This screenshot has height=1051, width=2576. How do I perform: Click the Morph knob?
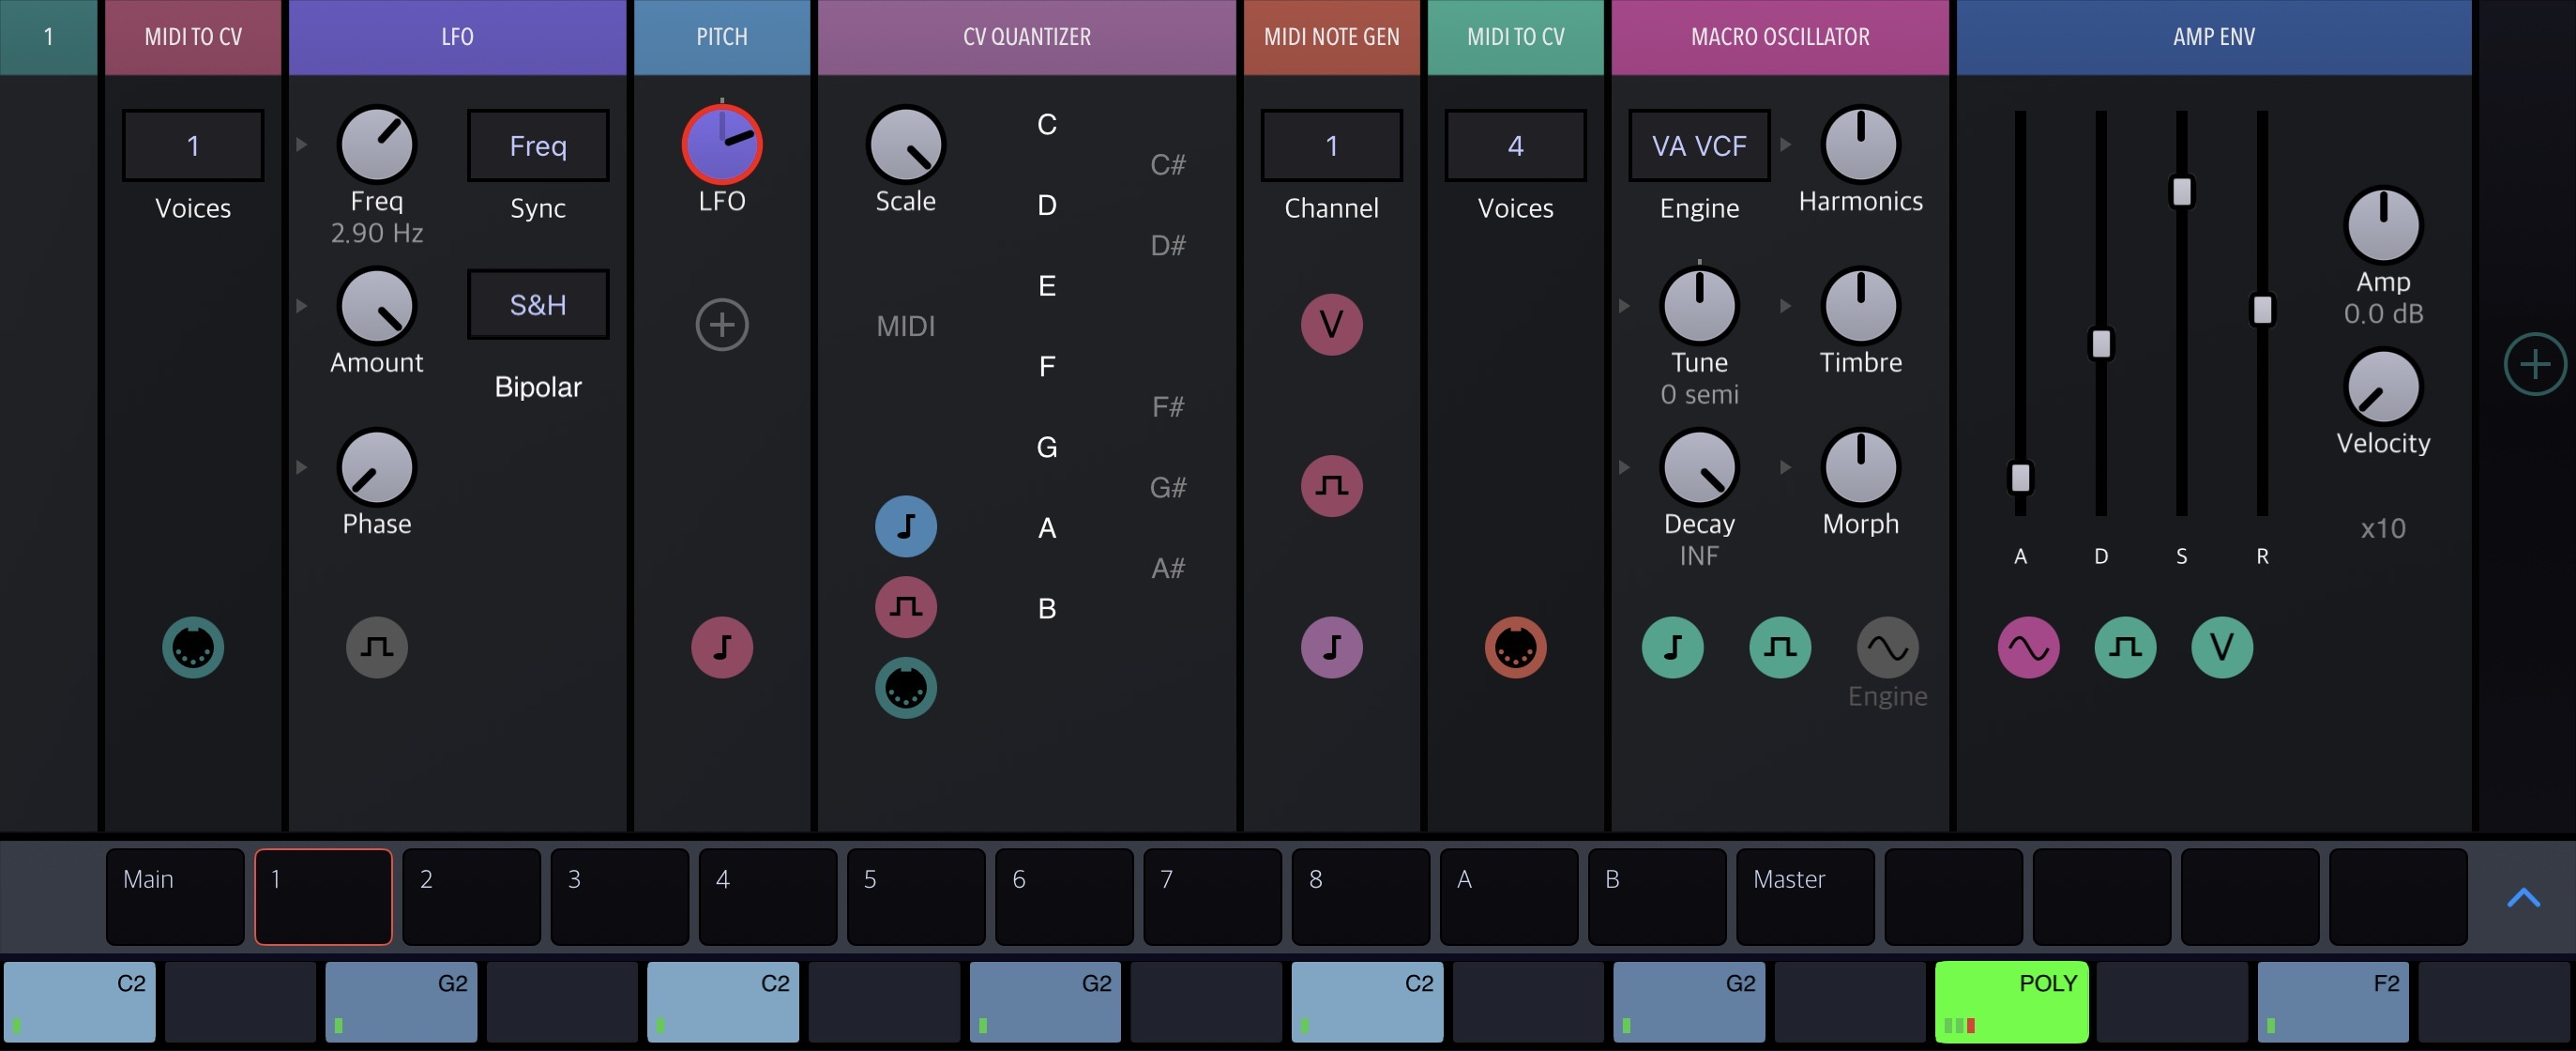click(1861, 468)
